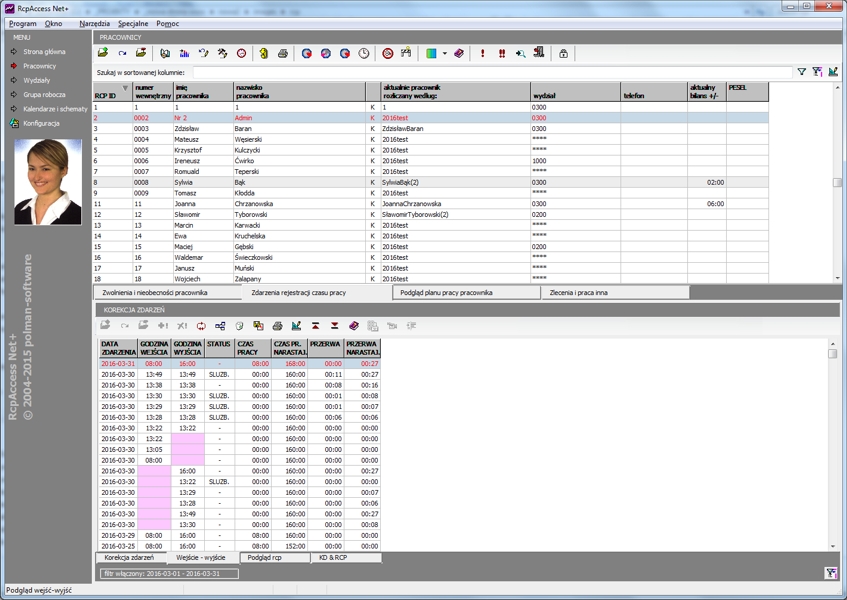Go to Wydziały in the side menu
Screen dimensions: 847x600
(37, 80)
